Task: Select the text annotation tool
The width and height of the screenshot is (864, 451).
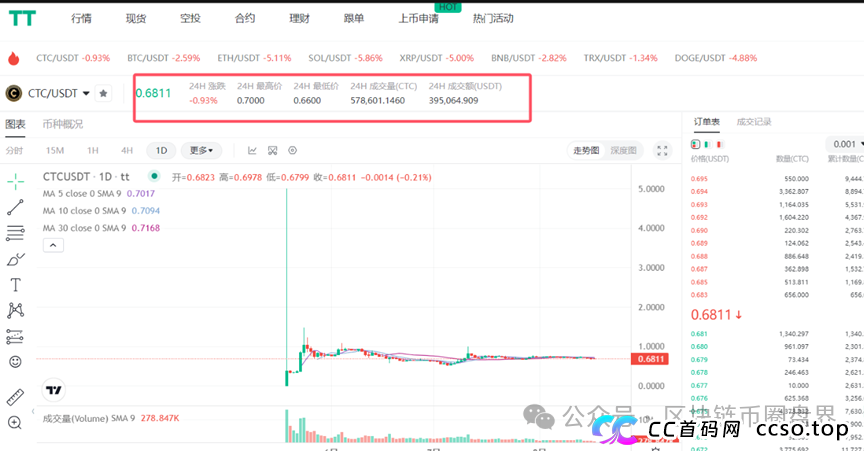Action: tap(15, 285)
